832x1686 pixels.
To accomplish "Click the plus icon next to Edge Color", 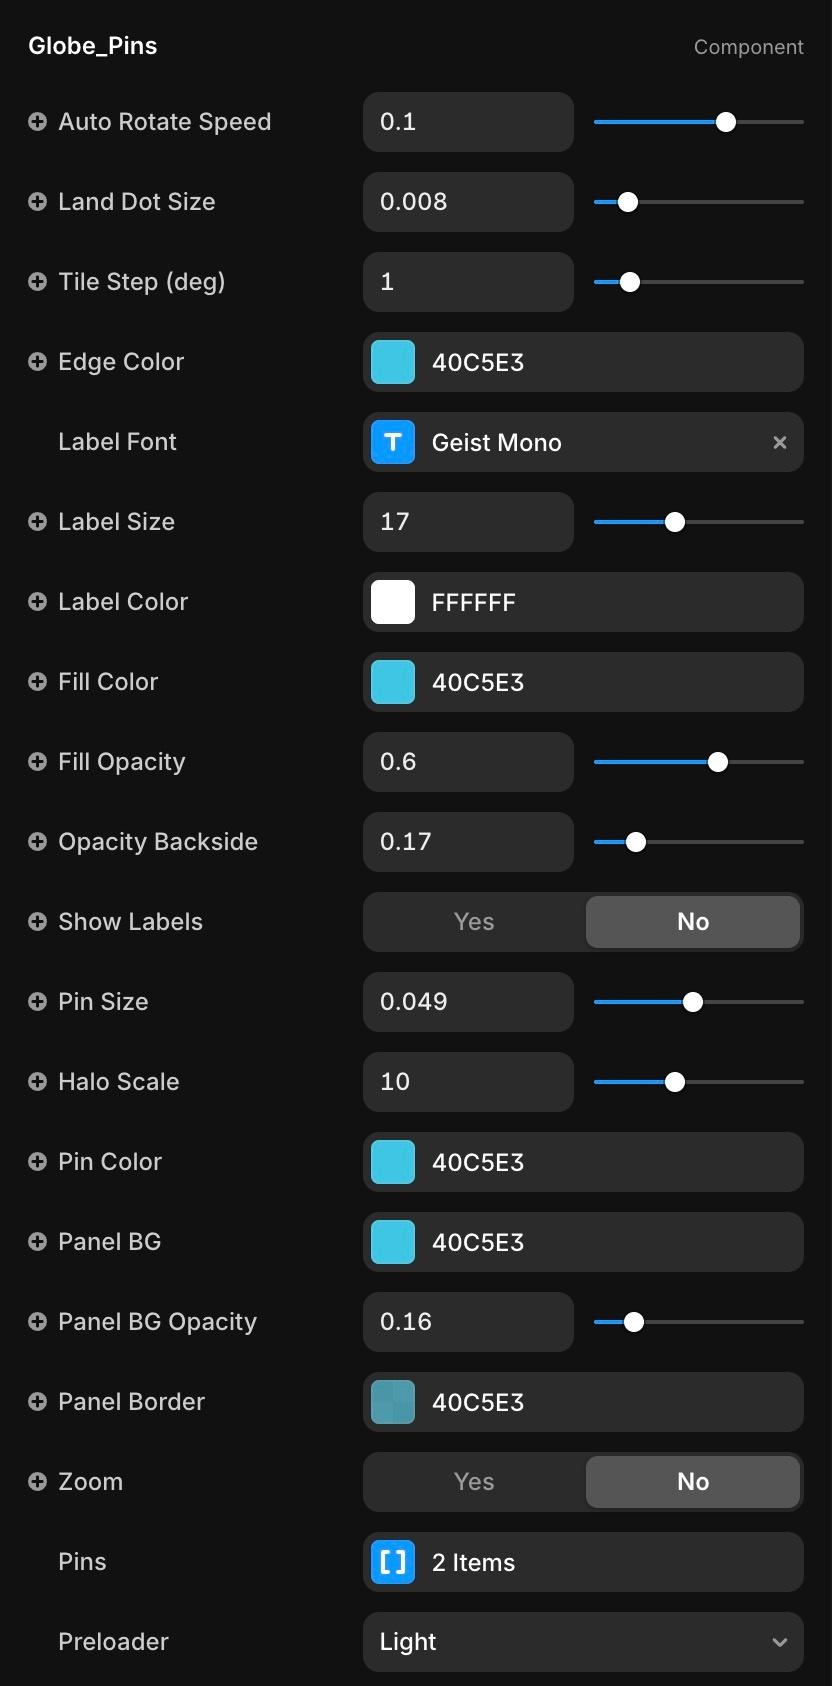I will (x=37, y=362).
